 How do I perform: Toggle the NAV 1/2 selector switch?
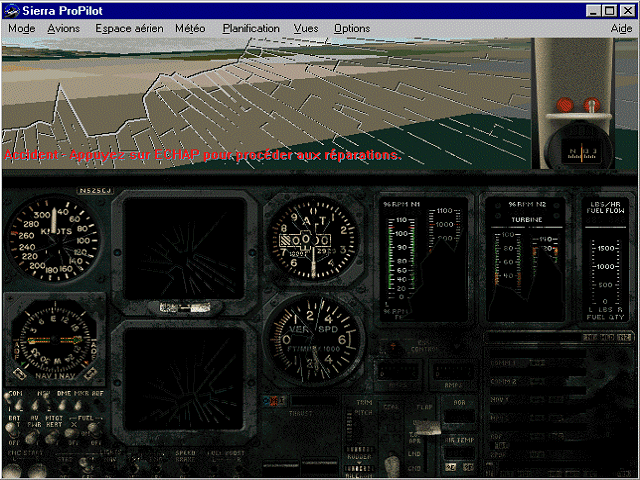(41, 403)
